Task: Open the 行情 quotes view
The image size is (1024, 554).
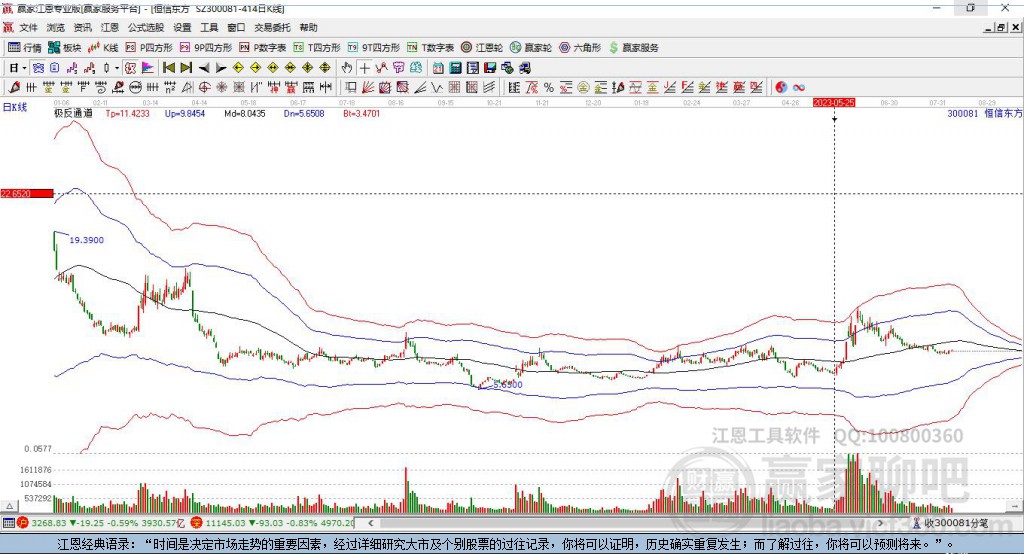Action: click(25, 47)
